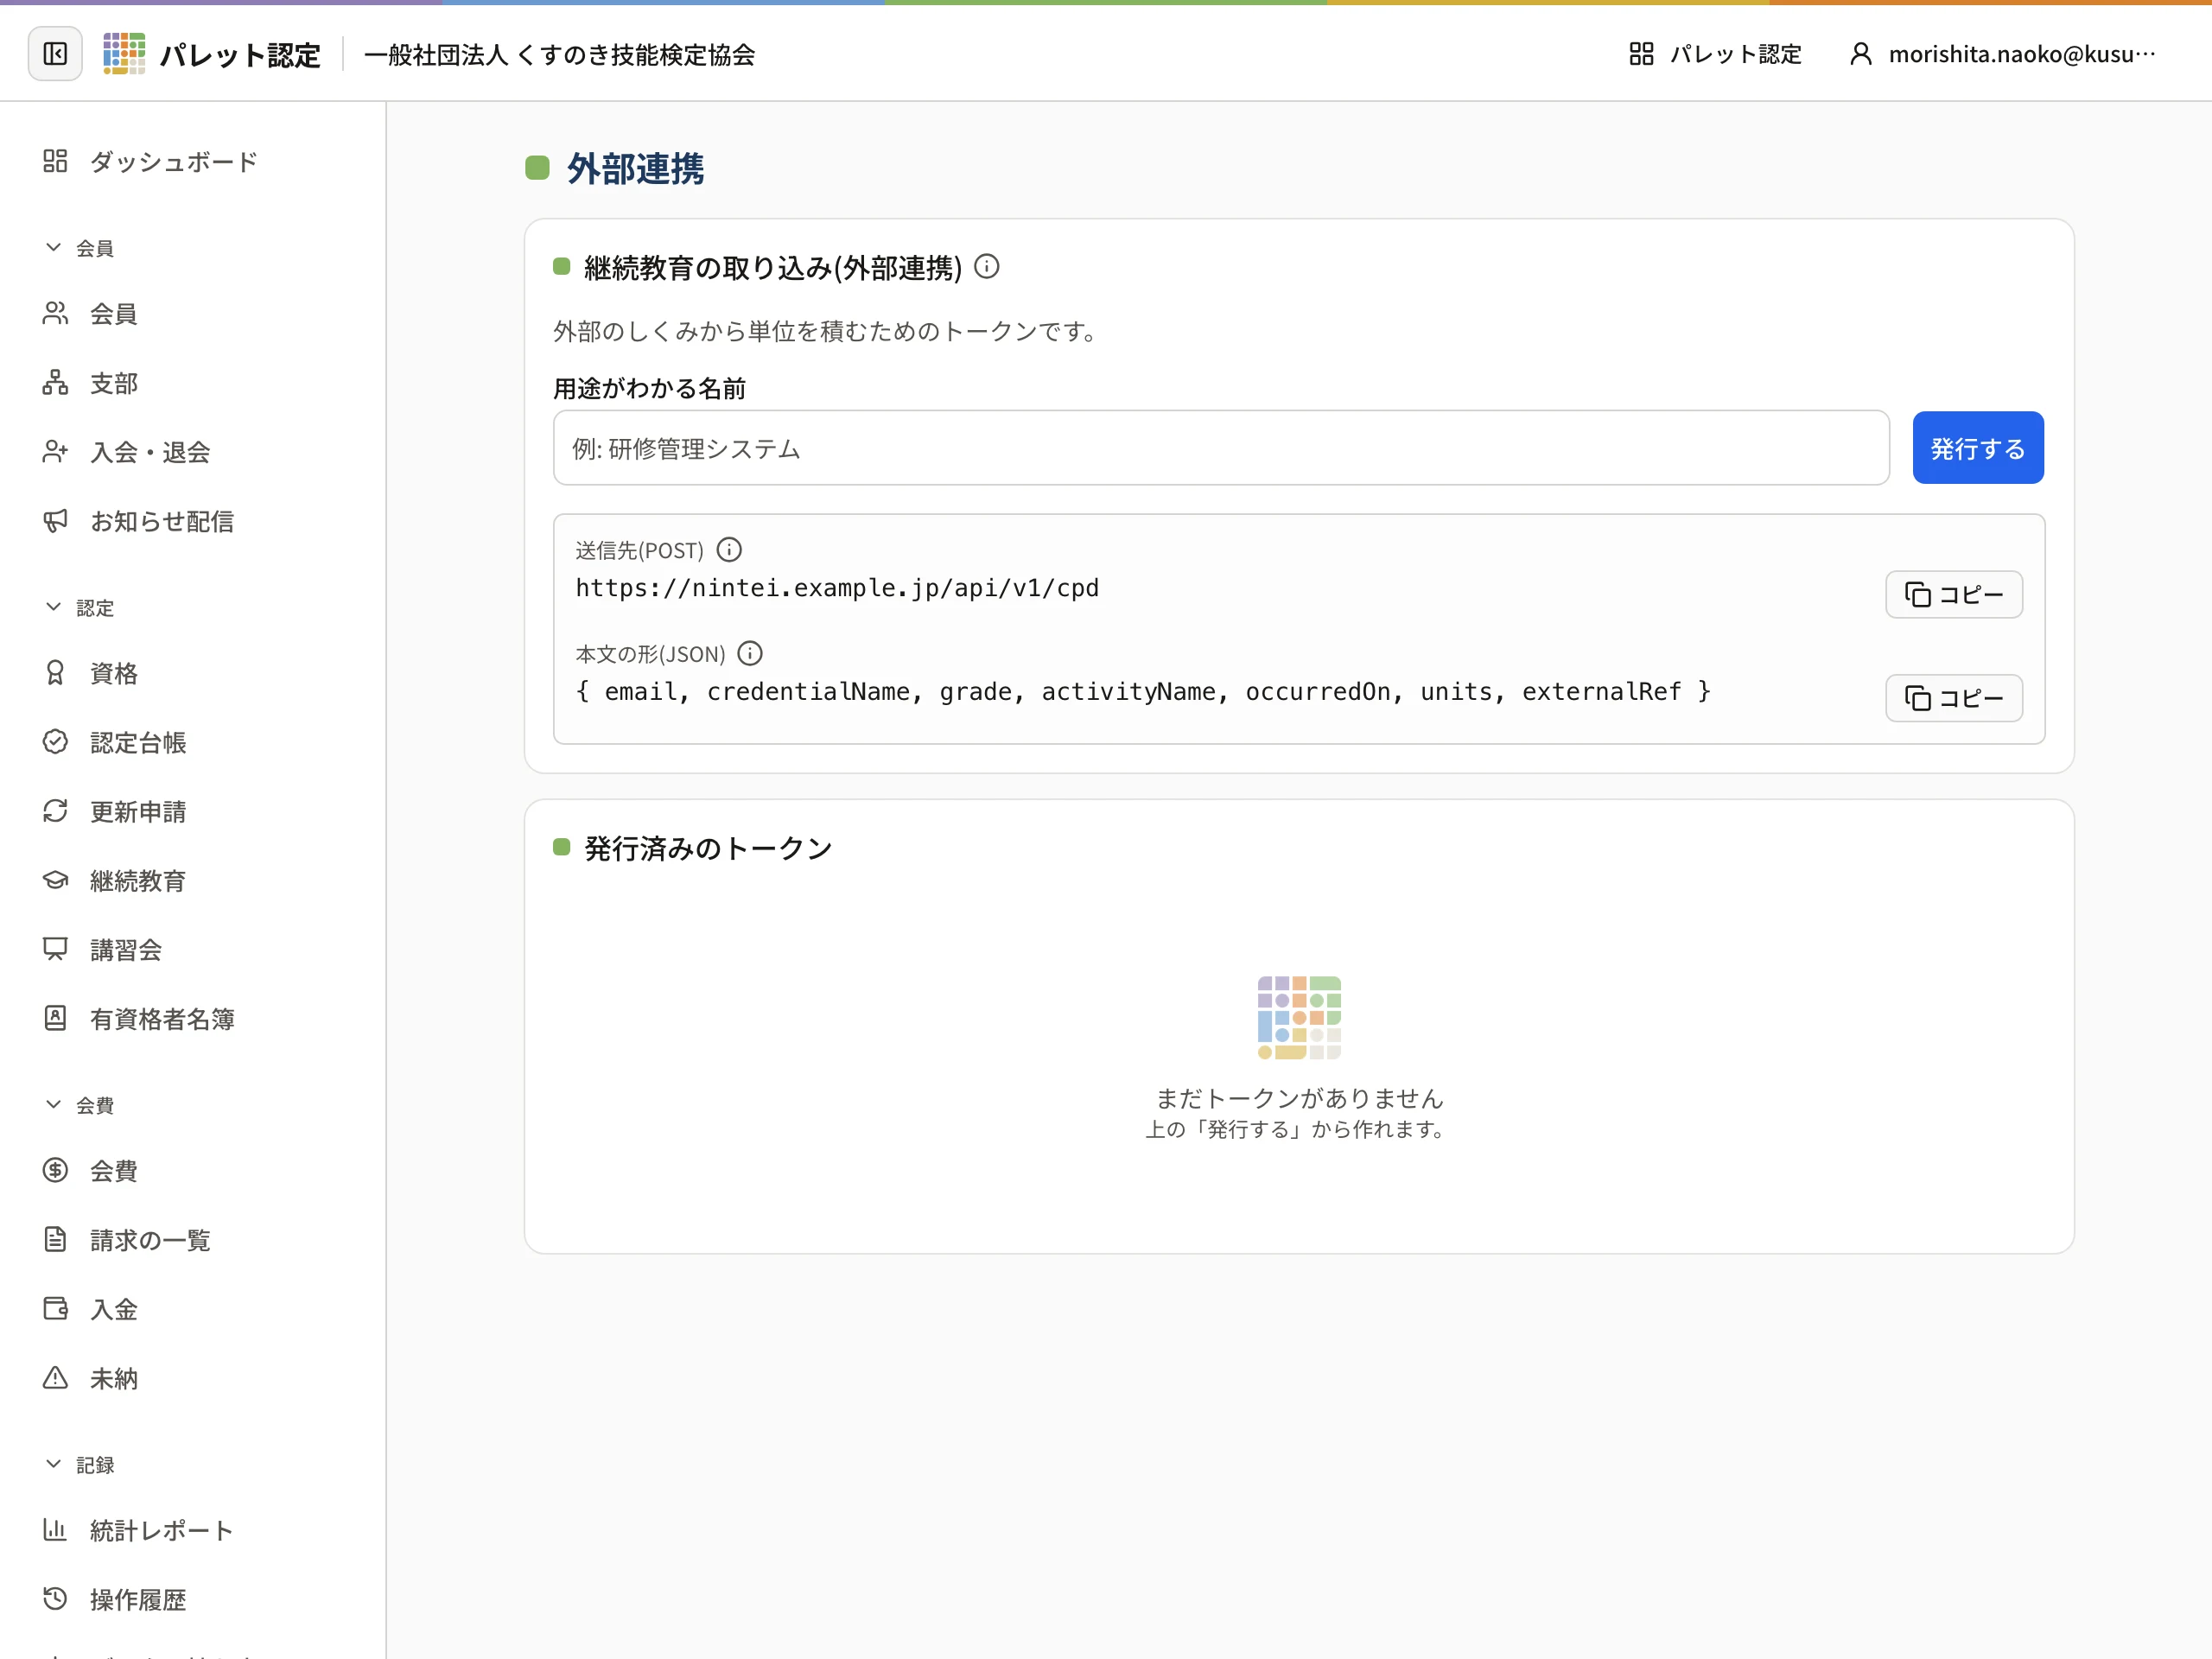Open 講習会 page

tap(193, 949)
